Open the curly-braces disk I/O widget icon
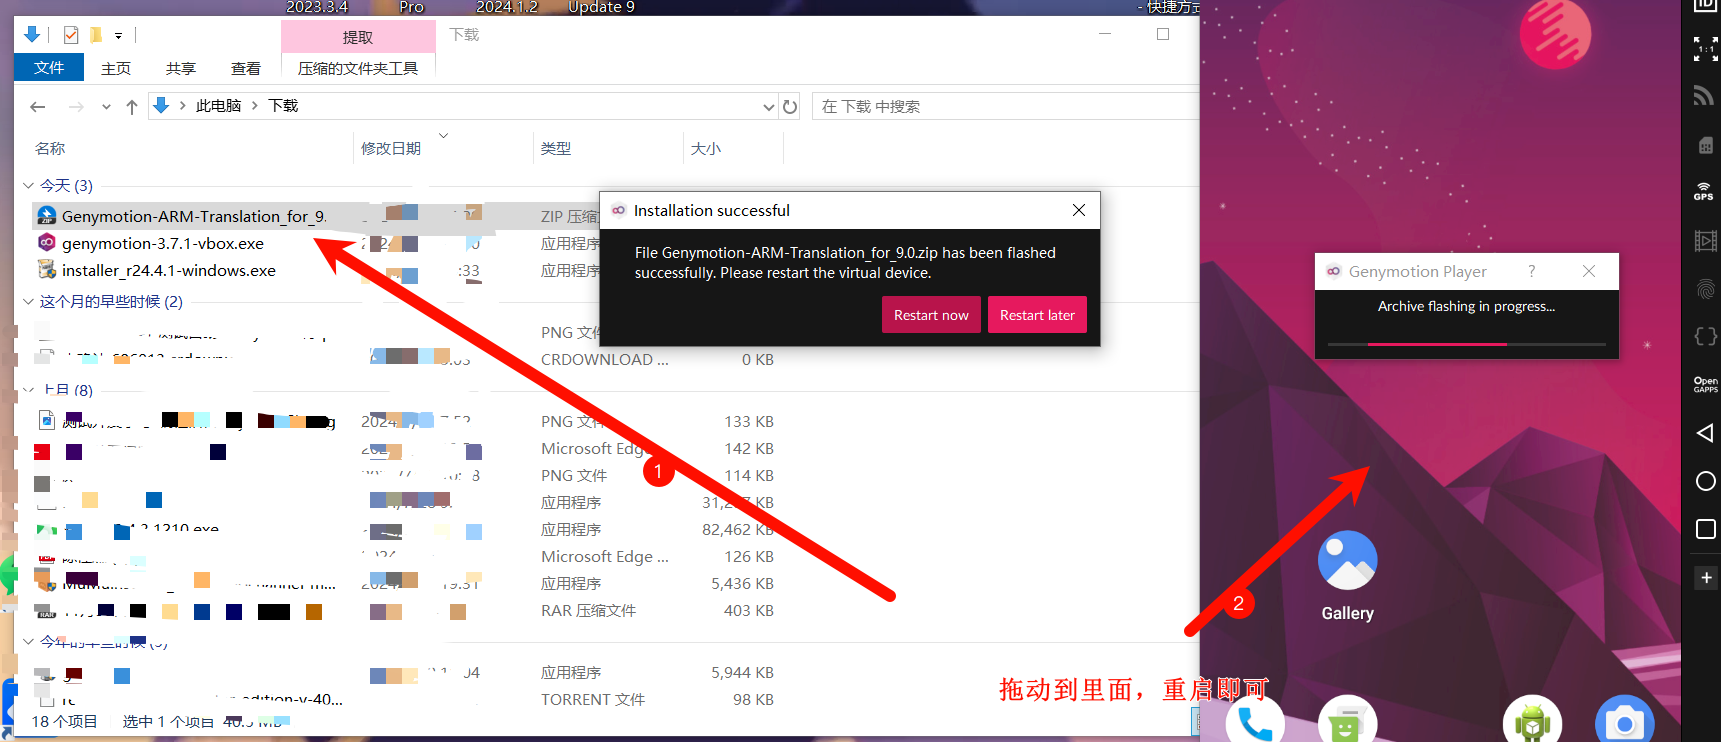 [1705, 337]
